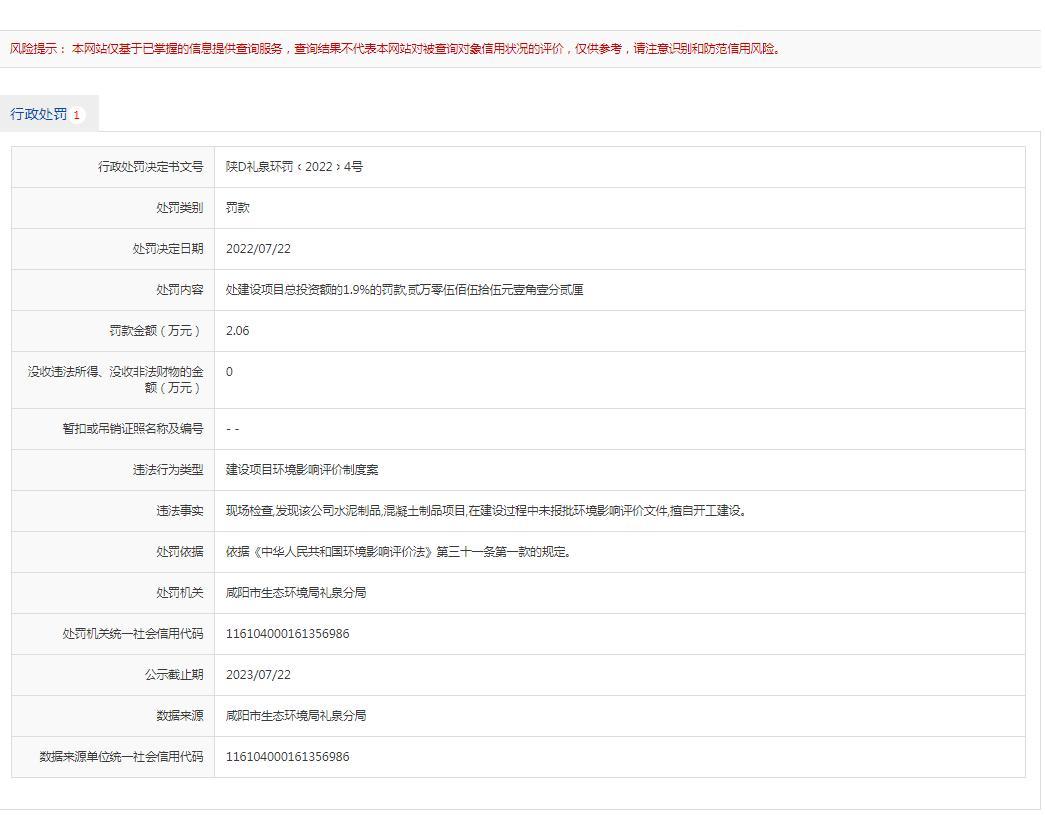Click the 处罚内容 label
Viewport: 1045px width, 822px height.
tap(179, 290)
